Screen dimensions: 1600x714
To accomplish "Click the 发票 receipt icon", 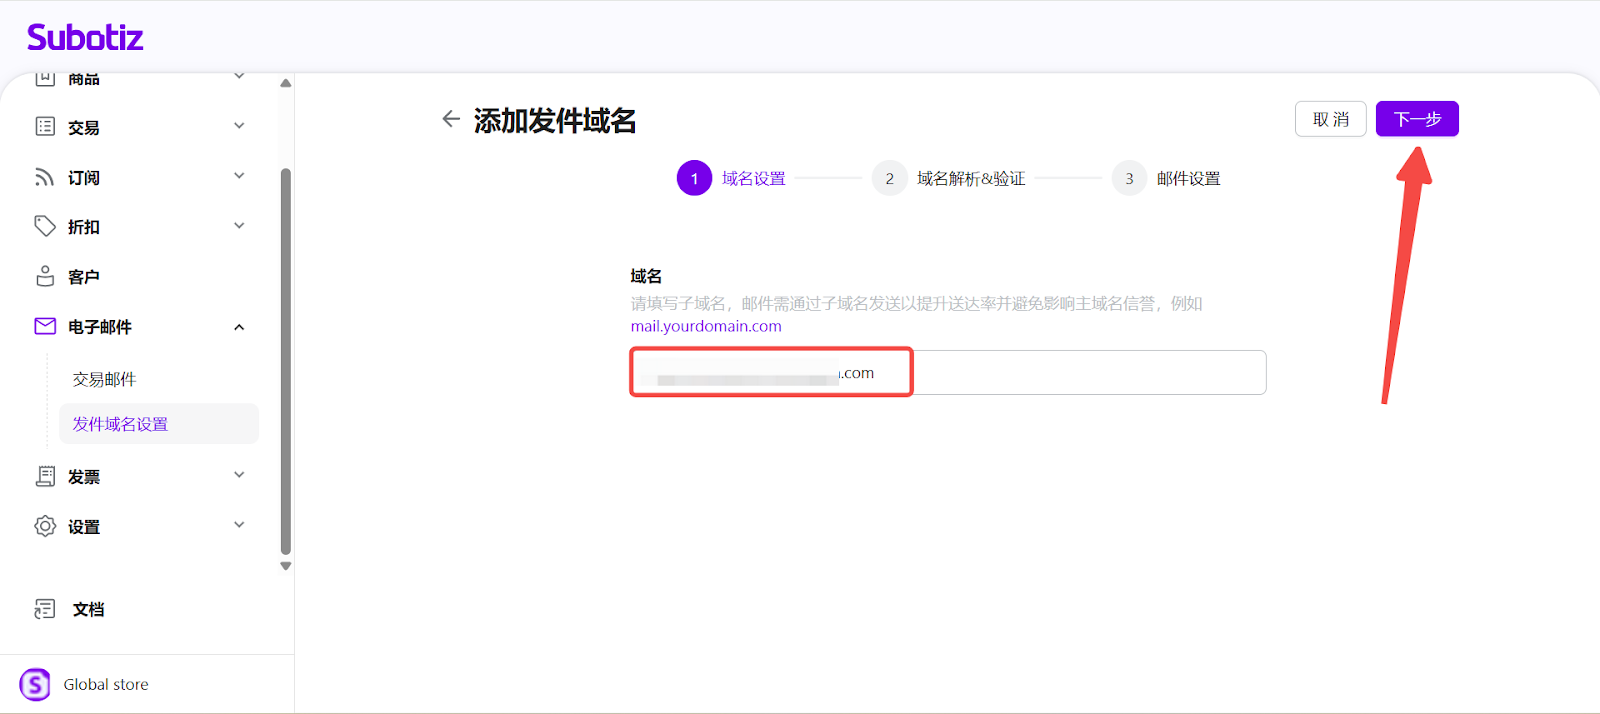I will (x=45, y=477).
